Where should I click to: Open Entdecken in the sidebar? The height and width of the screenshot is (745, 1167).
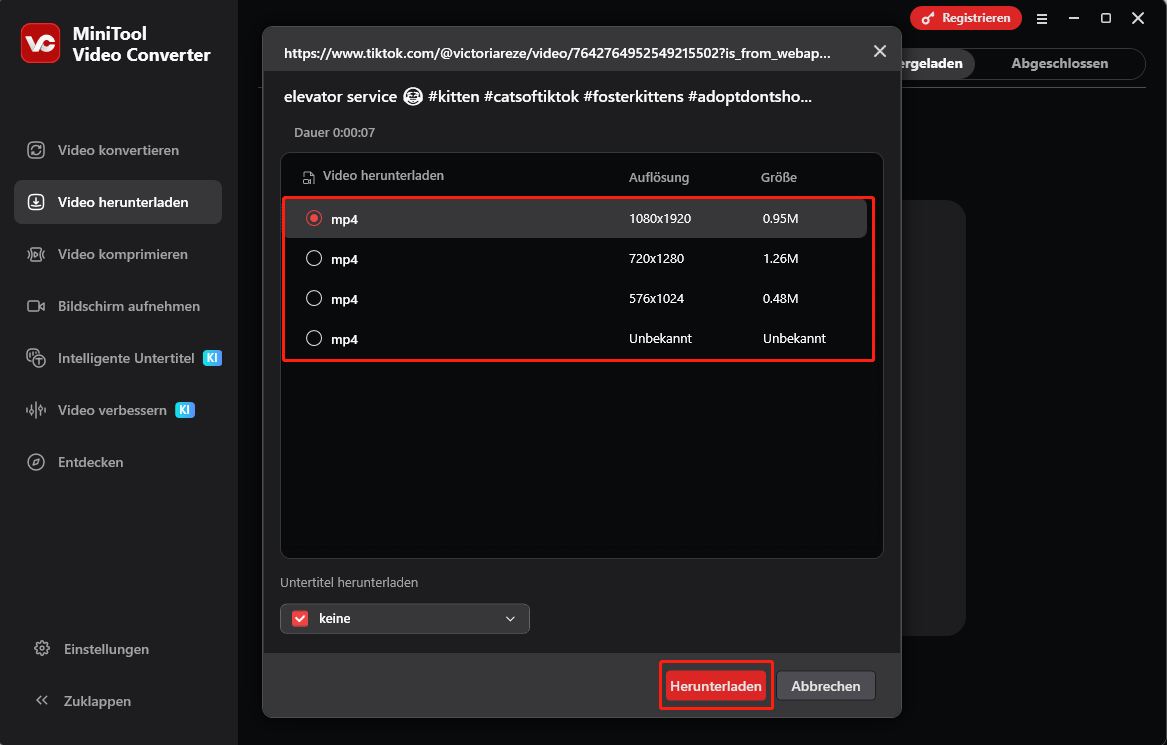coord(118,462)
